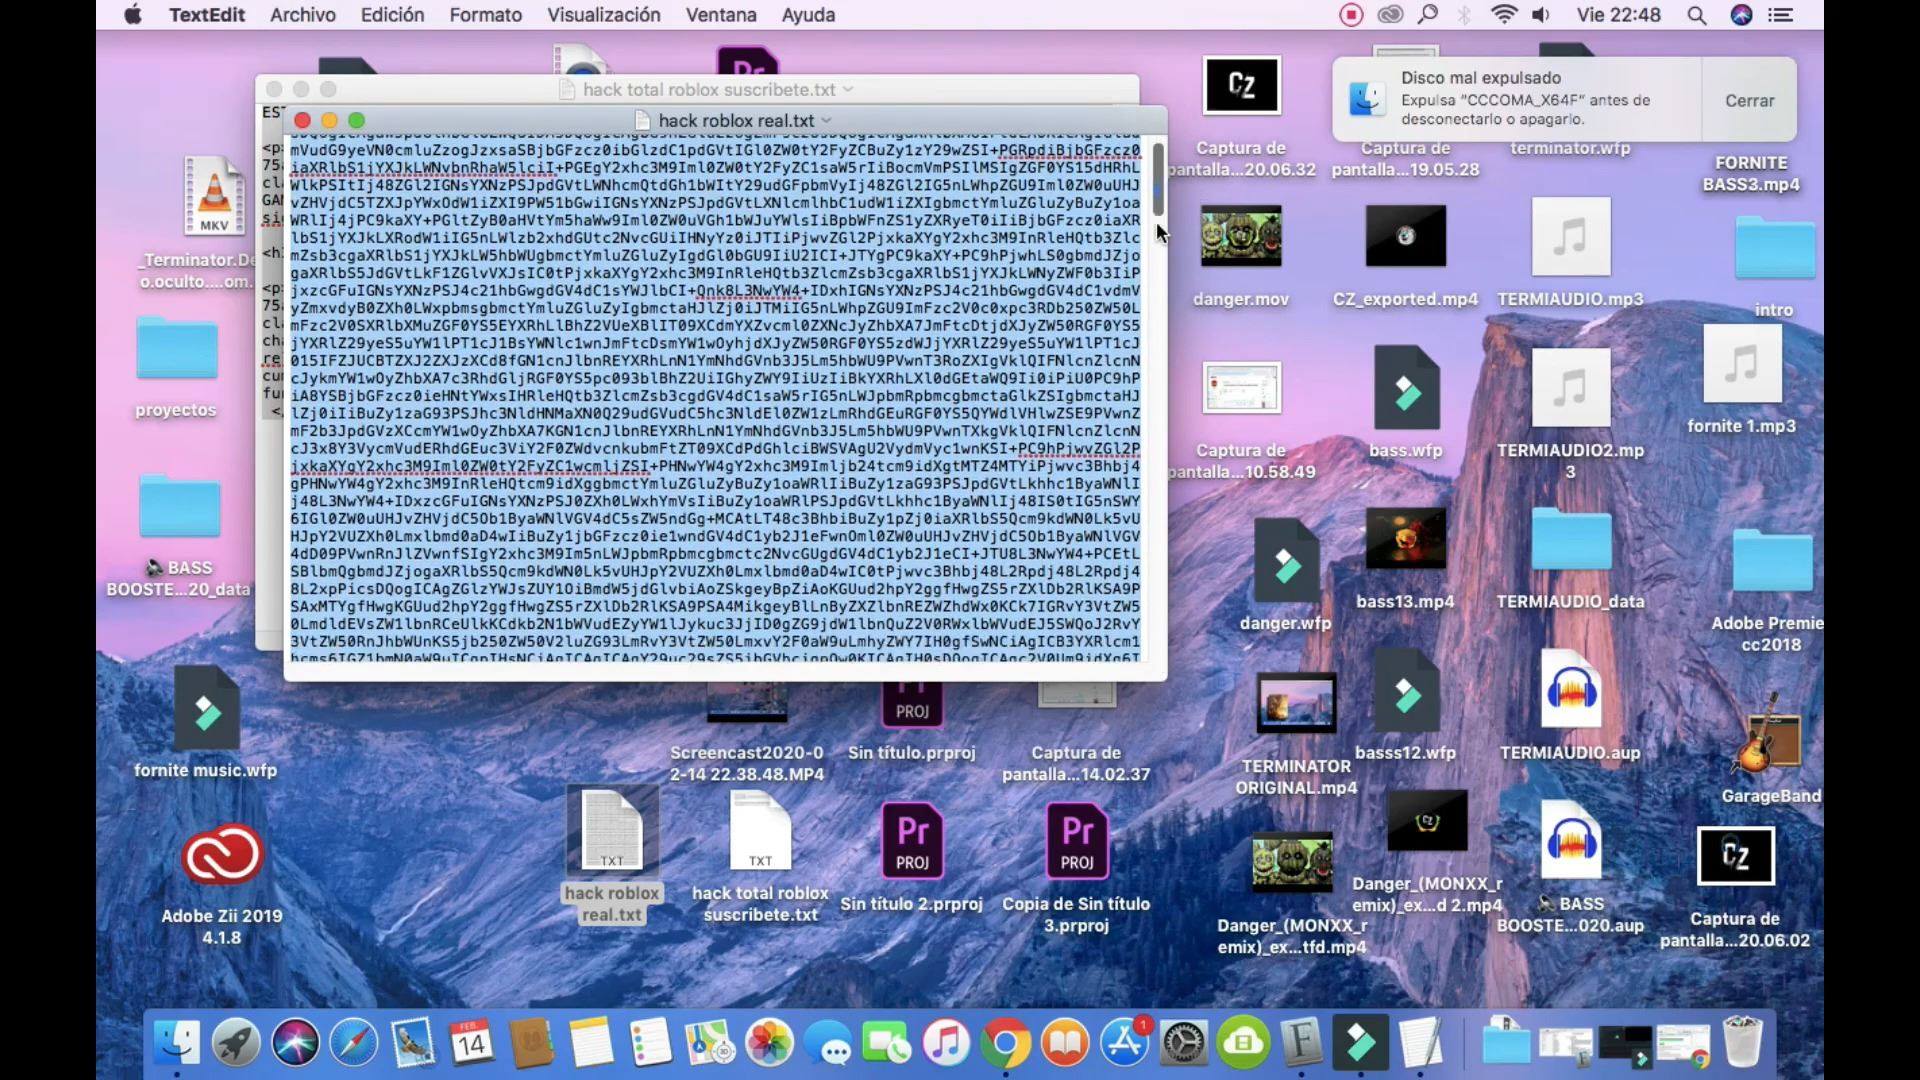Launch Safari from the Dock
The height and width of the screenshot is (1080, 1920).
pyautogui.click(x=354, y=1044)
